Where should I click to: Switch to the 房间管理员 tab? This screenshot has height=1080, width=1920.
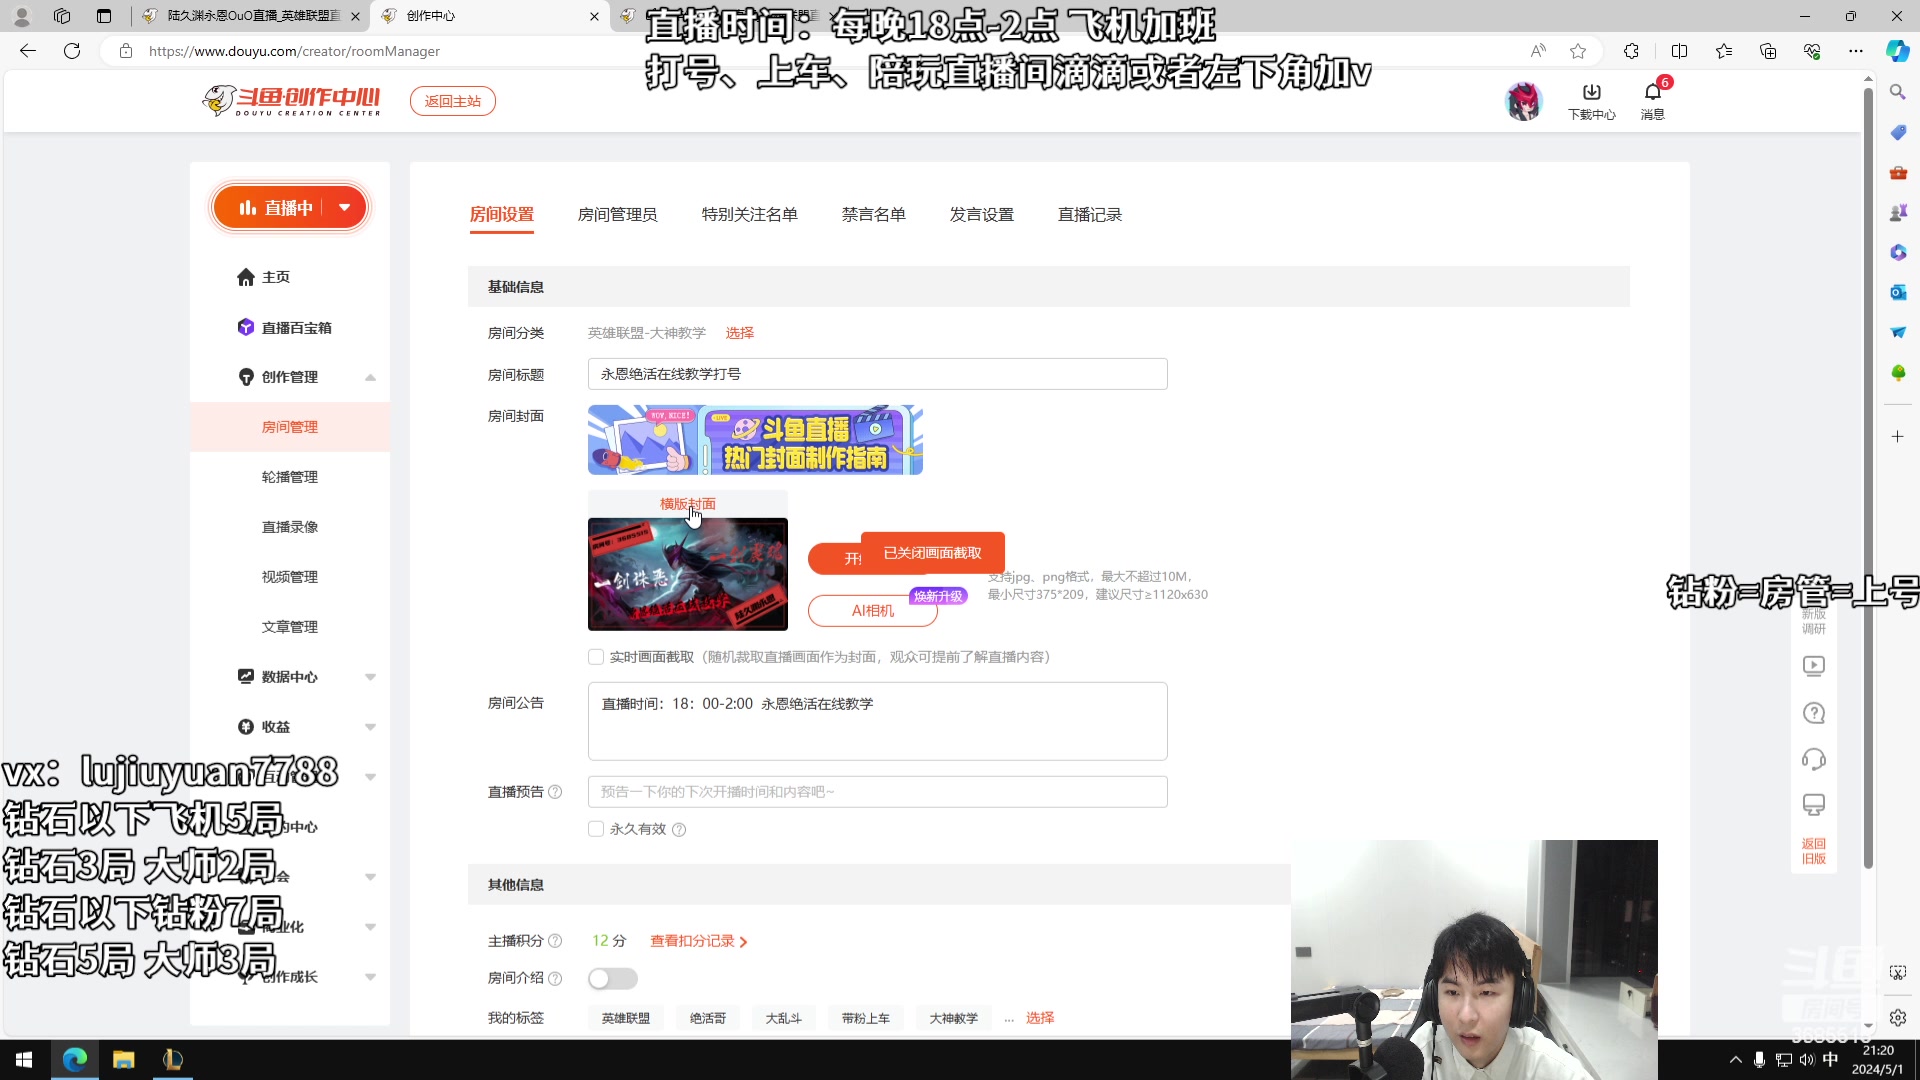(x=617, y=215)
